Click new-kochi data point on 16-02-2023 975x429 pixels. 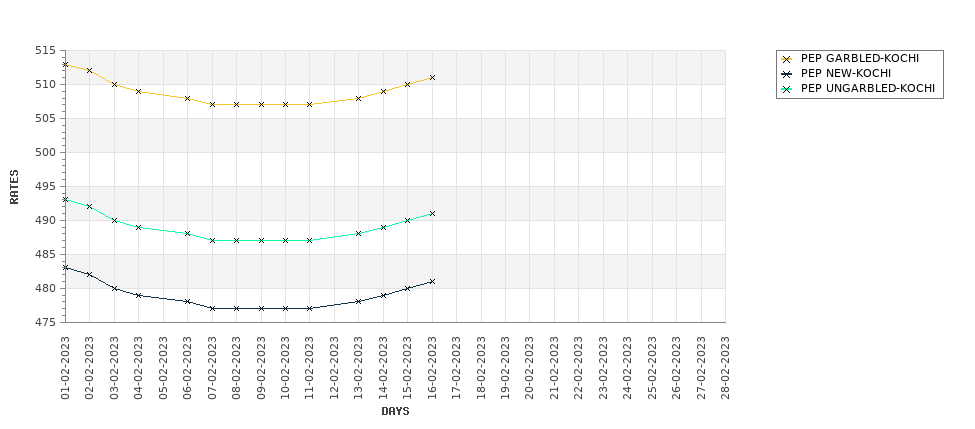(x=432, y=282)
